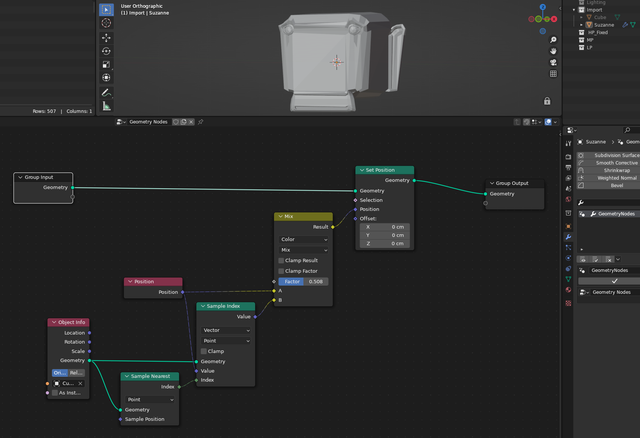Open the Material properties tab icon
Screen dimensions: 640x438
point(568,289)
